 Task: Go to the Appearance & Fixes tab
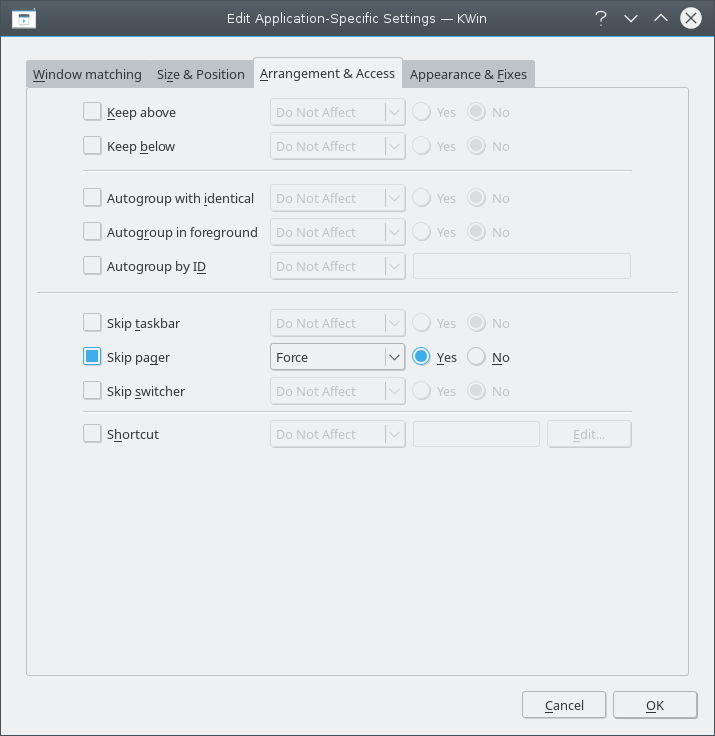pos(468,75)
